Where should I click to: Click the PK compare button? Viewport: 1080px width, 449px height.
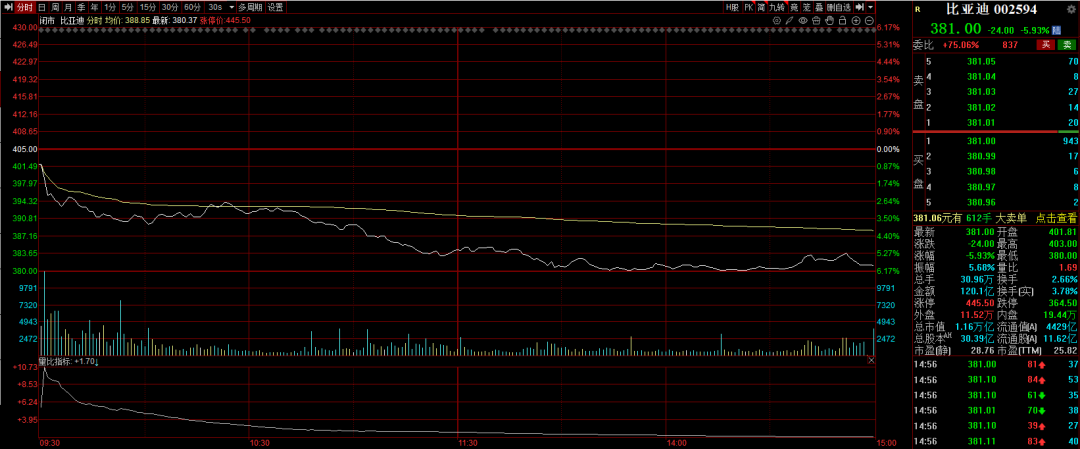pos(749,7)
